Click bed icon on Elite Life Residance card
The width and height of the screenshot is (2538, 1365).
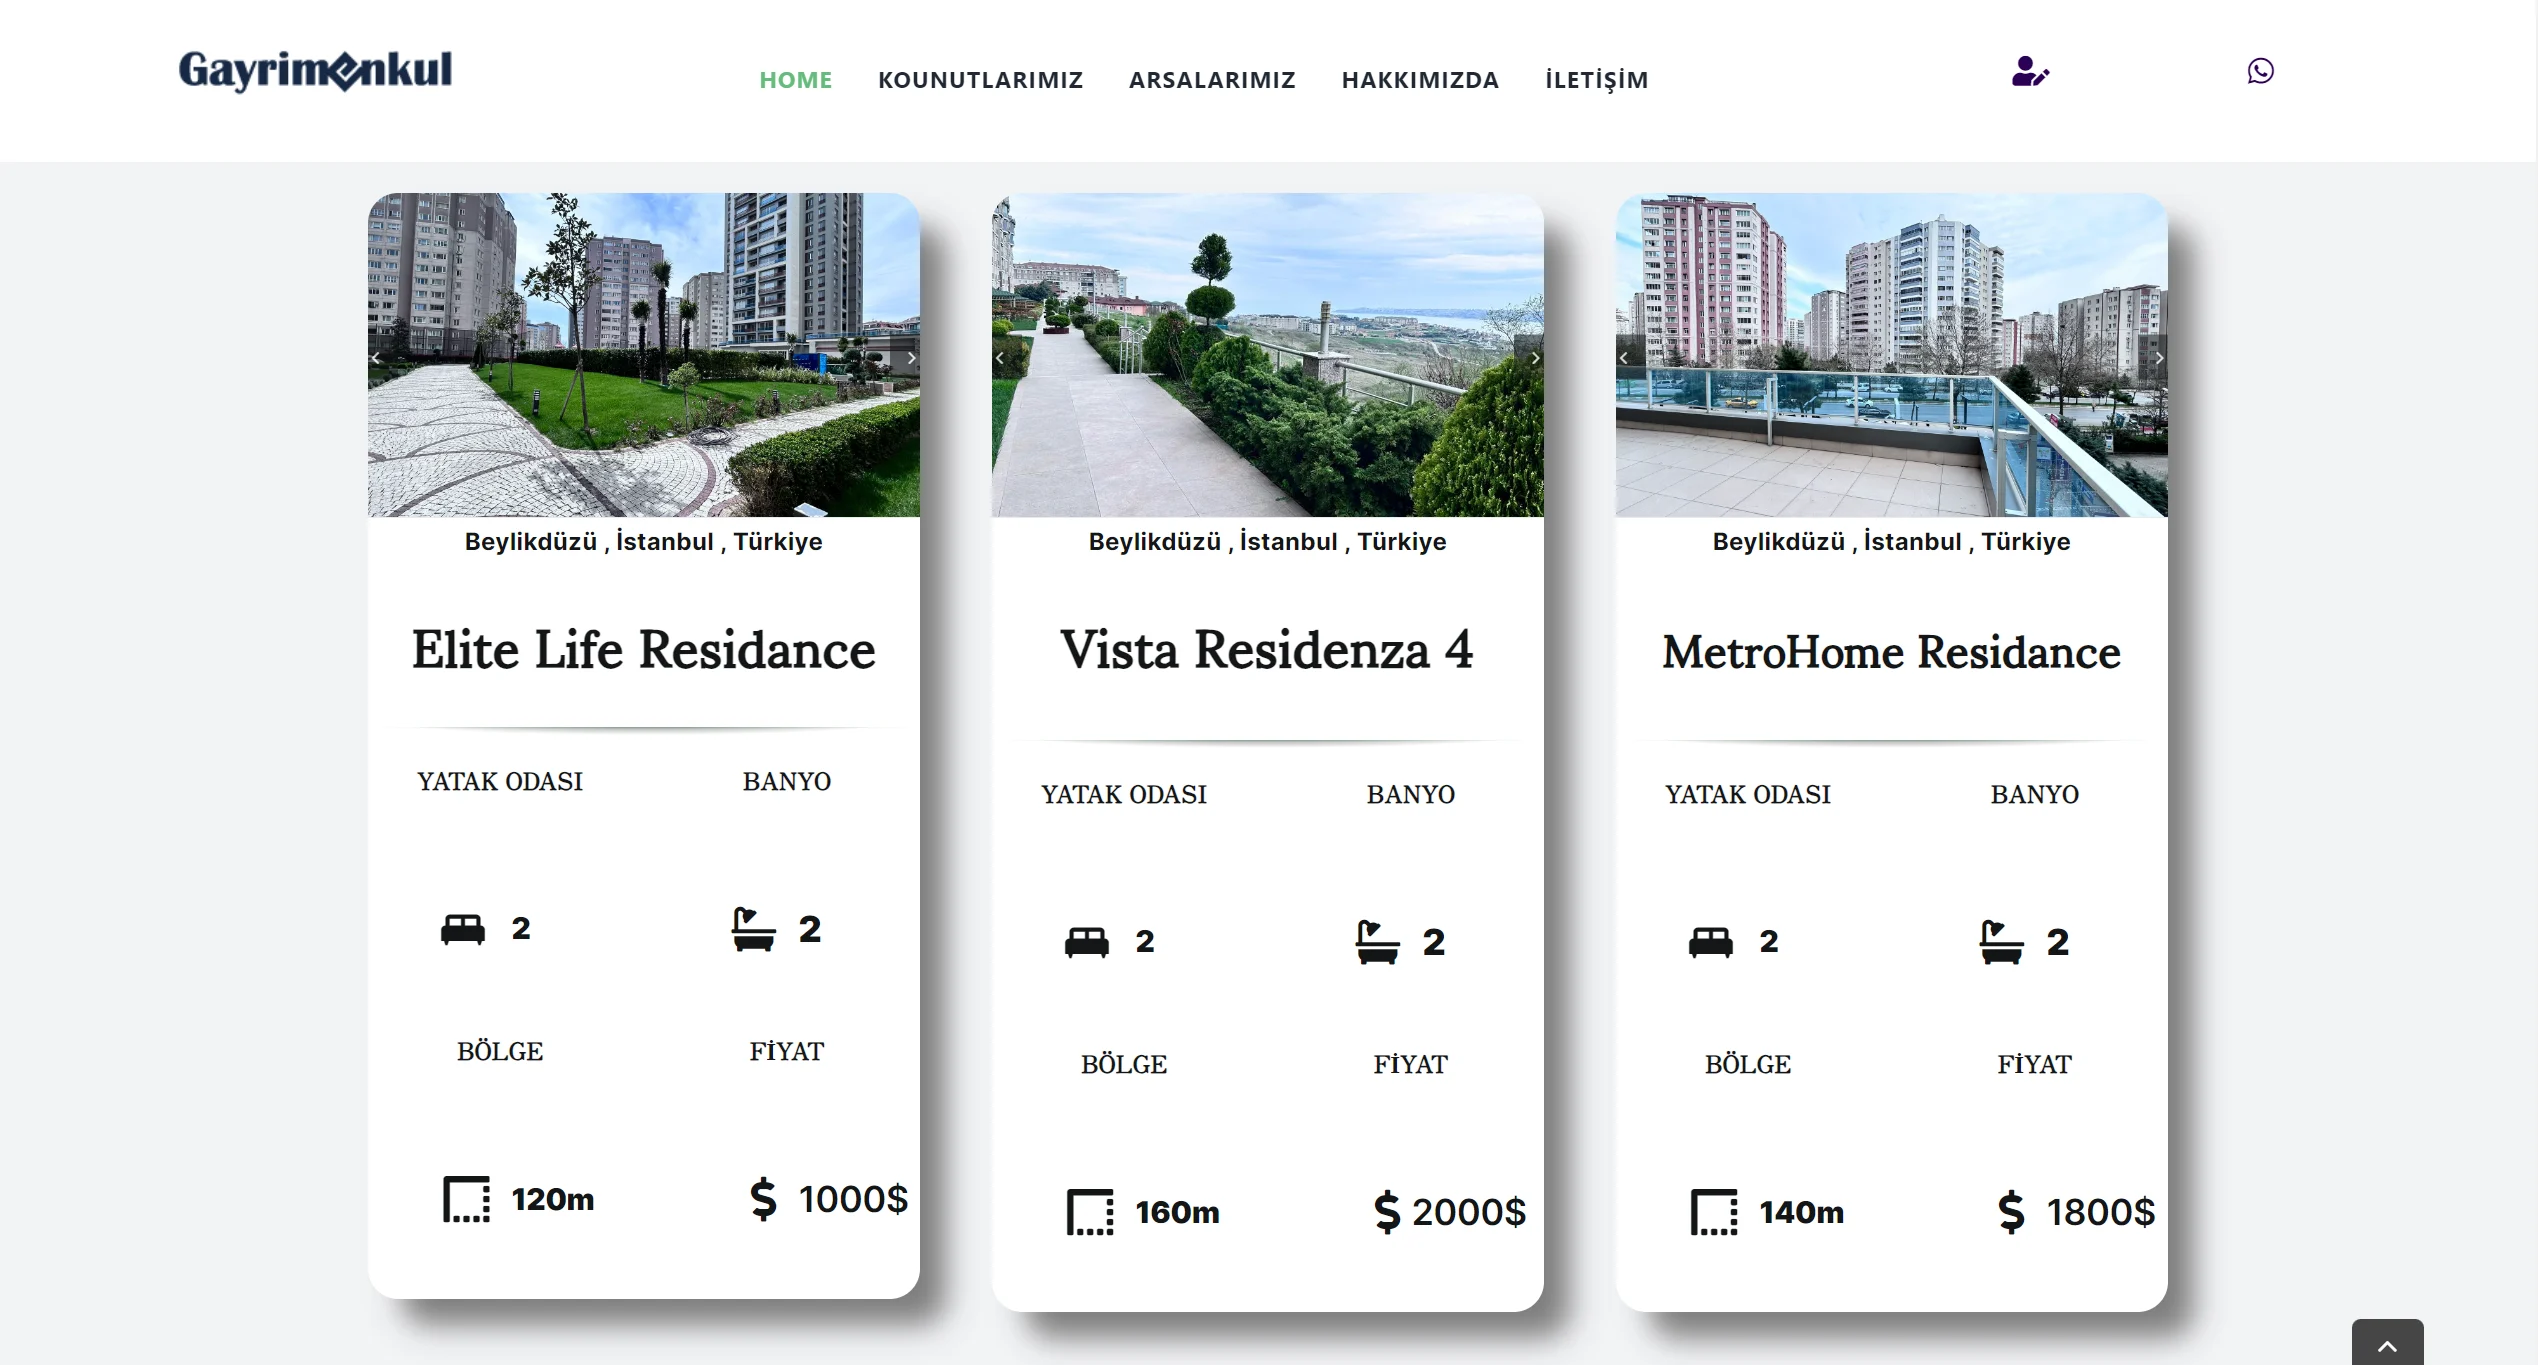(463, 930)
